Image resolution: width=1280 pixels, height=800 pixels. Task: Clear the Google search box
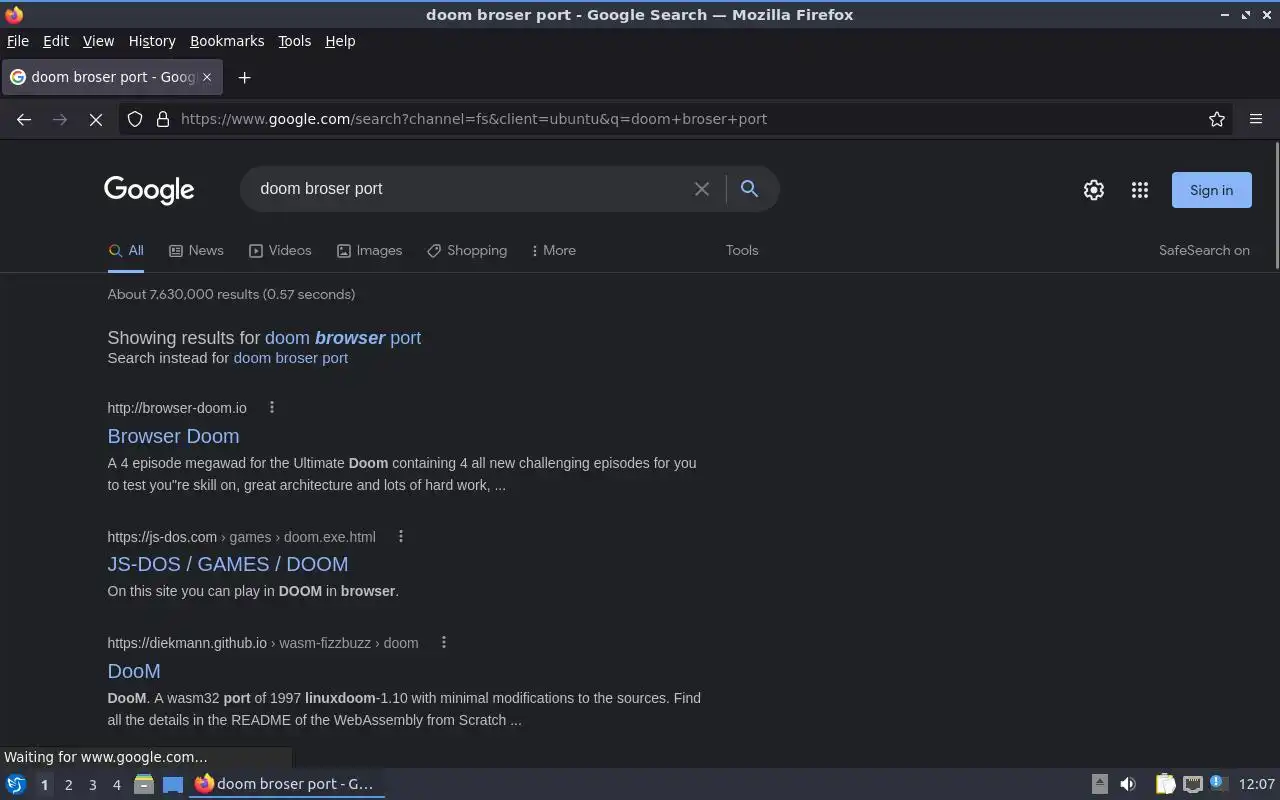point(702,189)
